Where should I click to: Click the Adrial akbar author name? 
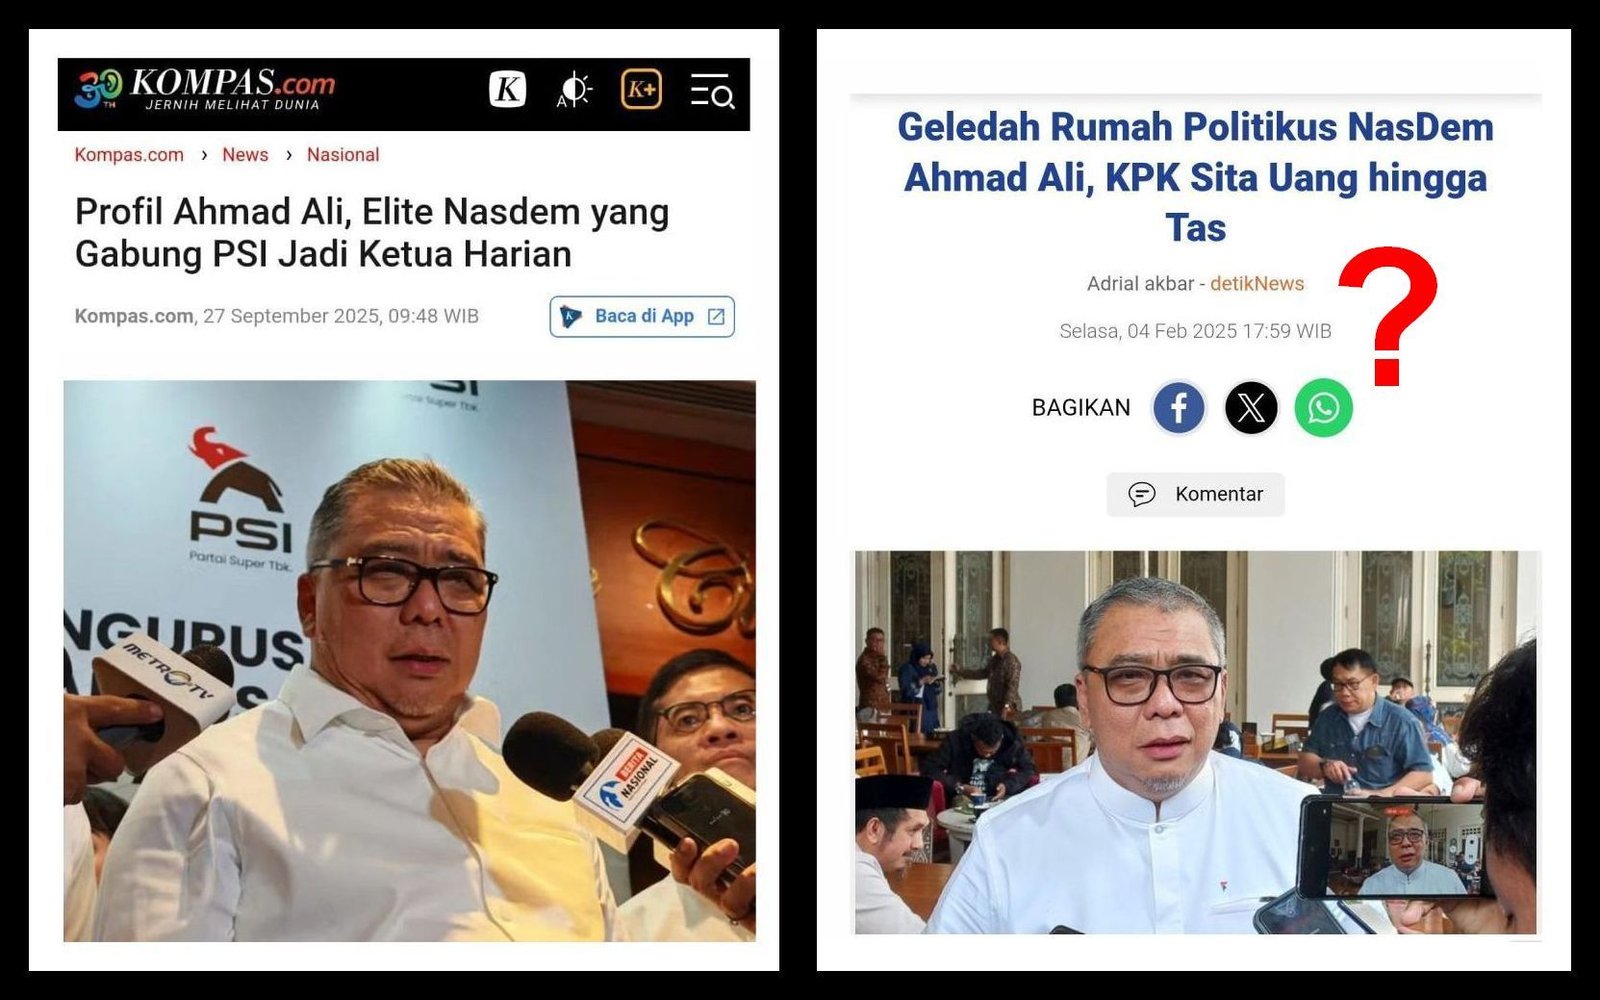click(x=1140, y=284)
